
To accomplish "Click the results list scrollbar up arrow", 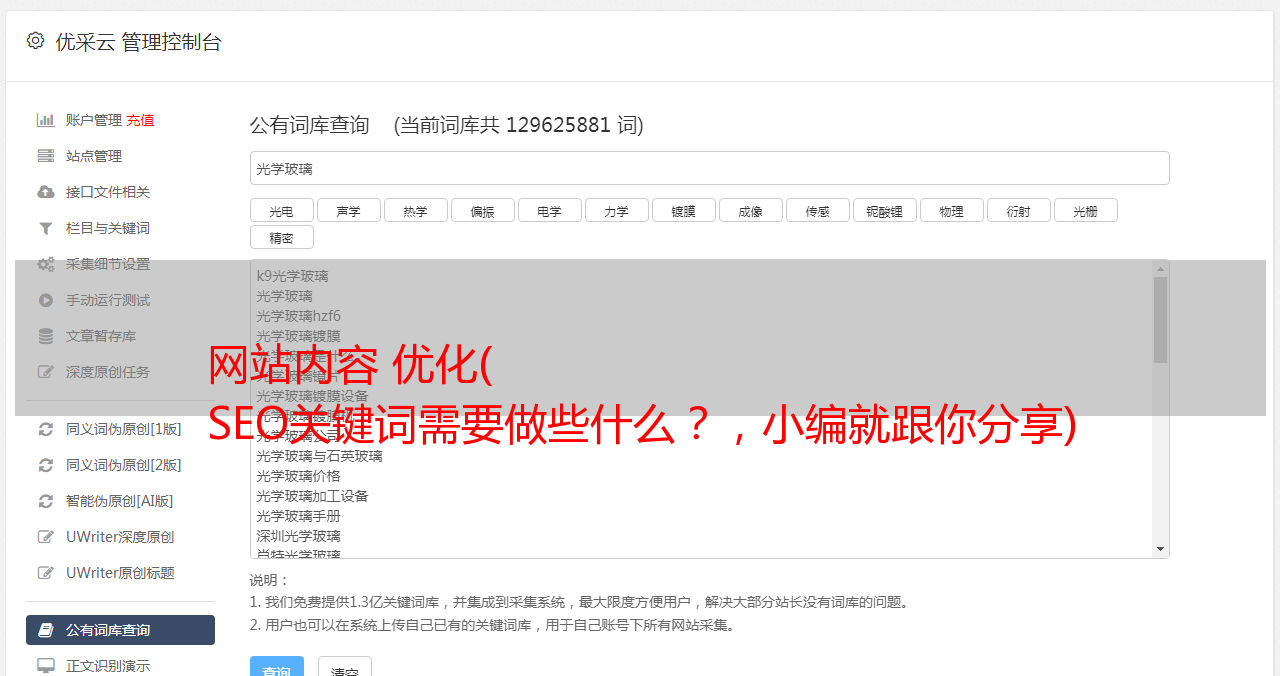I will (1160, 269).
